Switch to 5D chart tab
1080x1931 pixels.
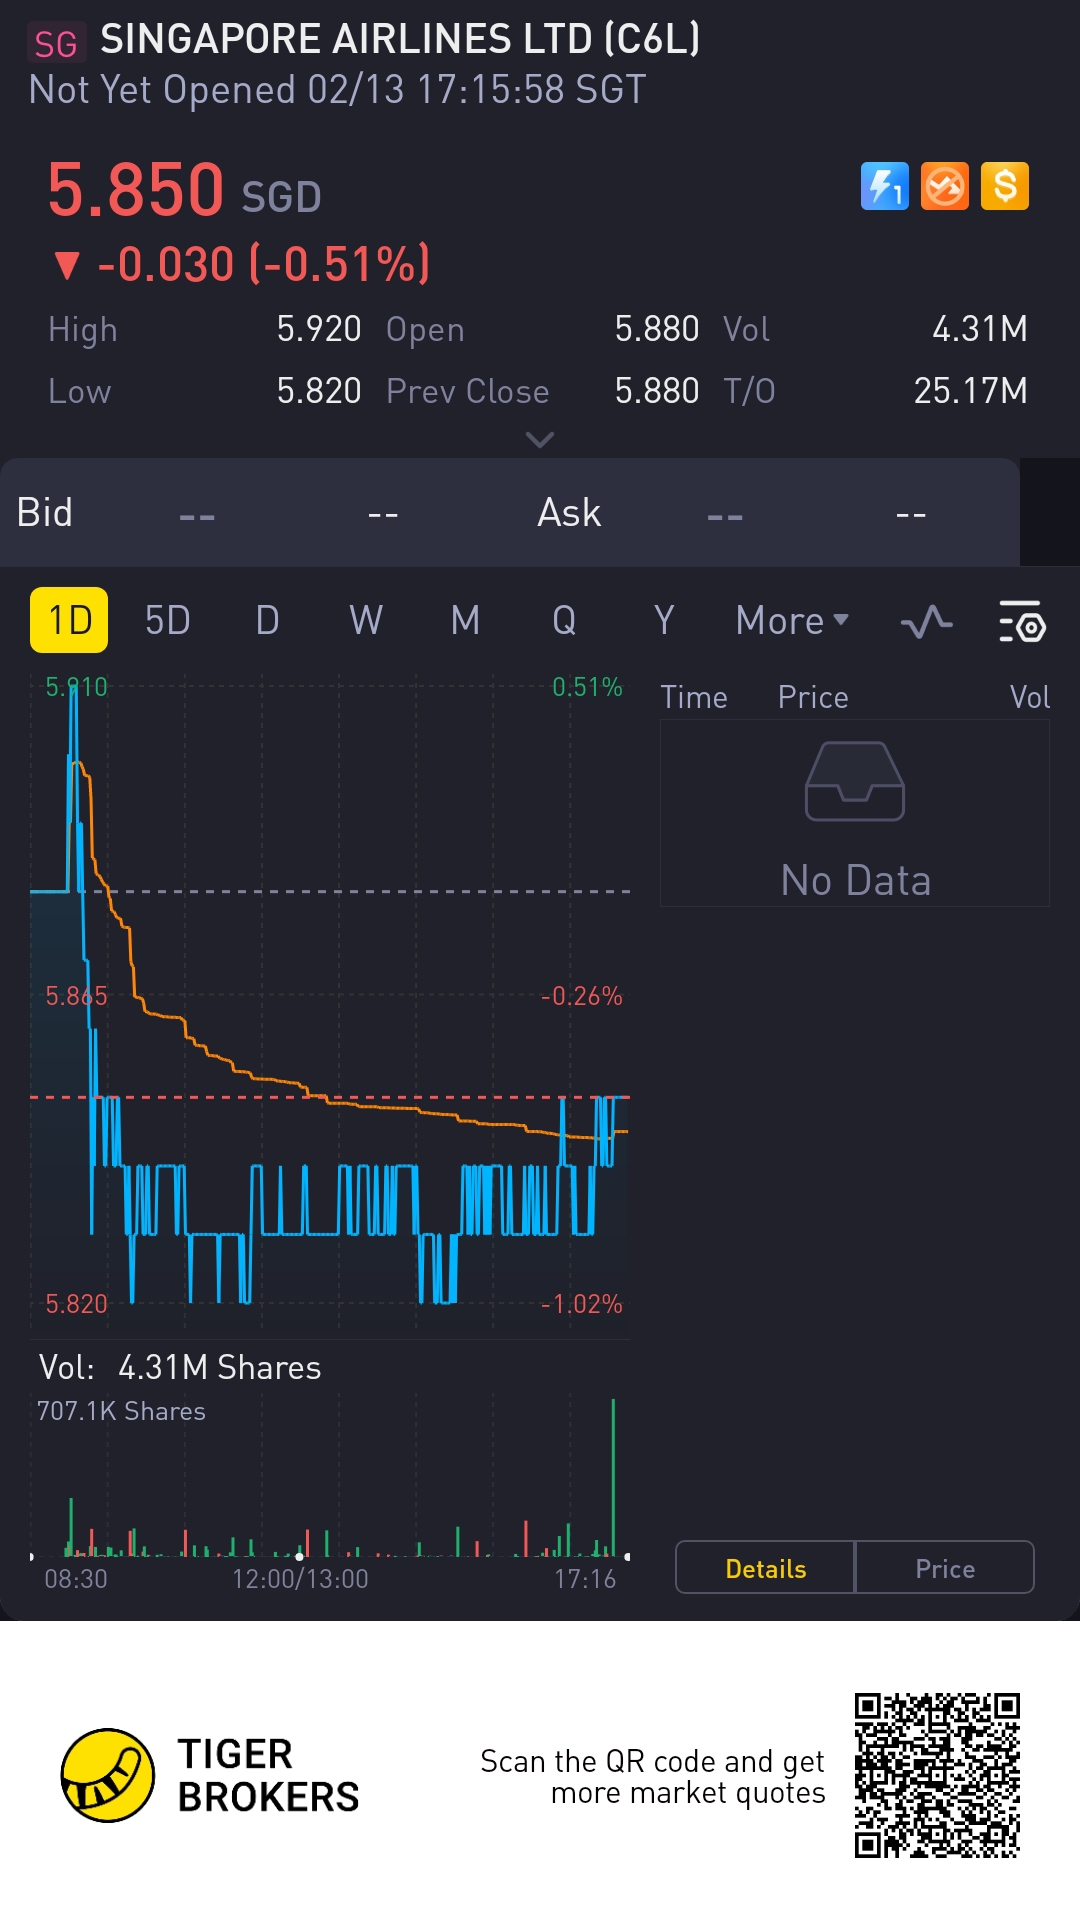167,621
